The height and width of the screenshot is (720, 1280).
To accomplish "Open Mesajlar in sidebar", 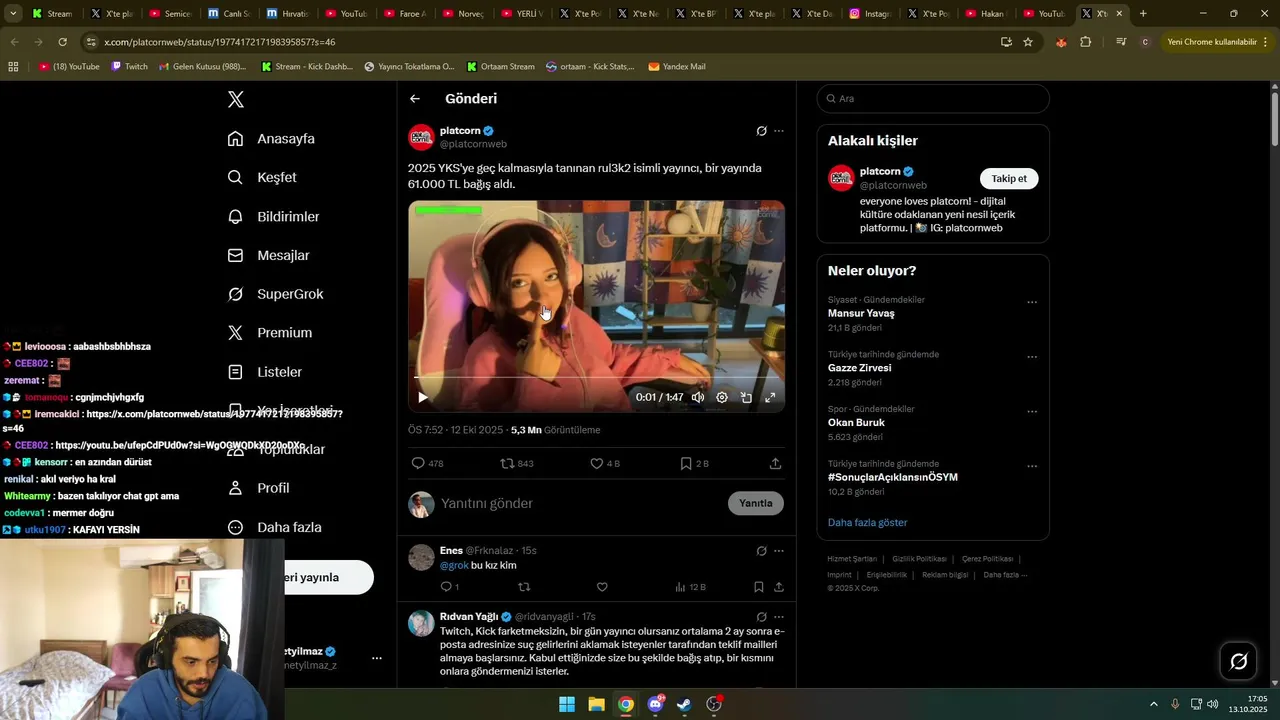I will (268, 255).
